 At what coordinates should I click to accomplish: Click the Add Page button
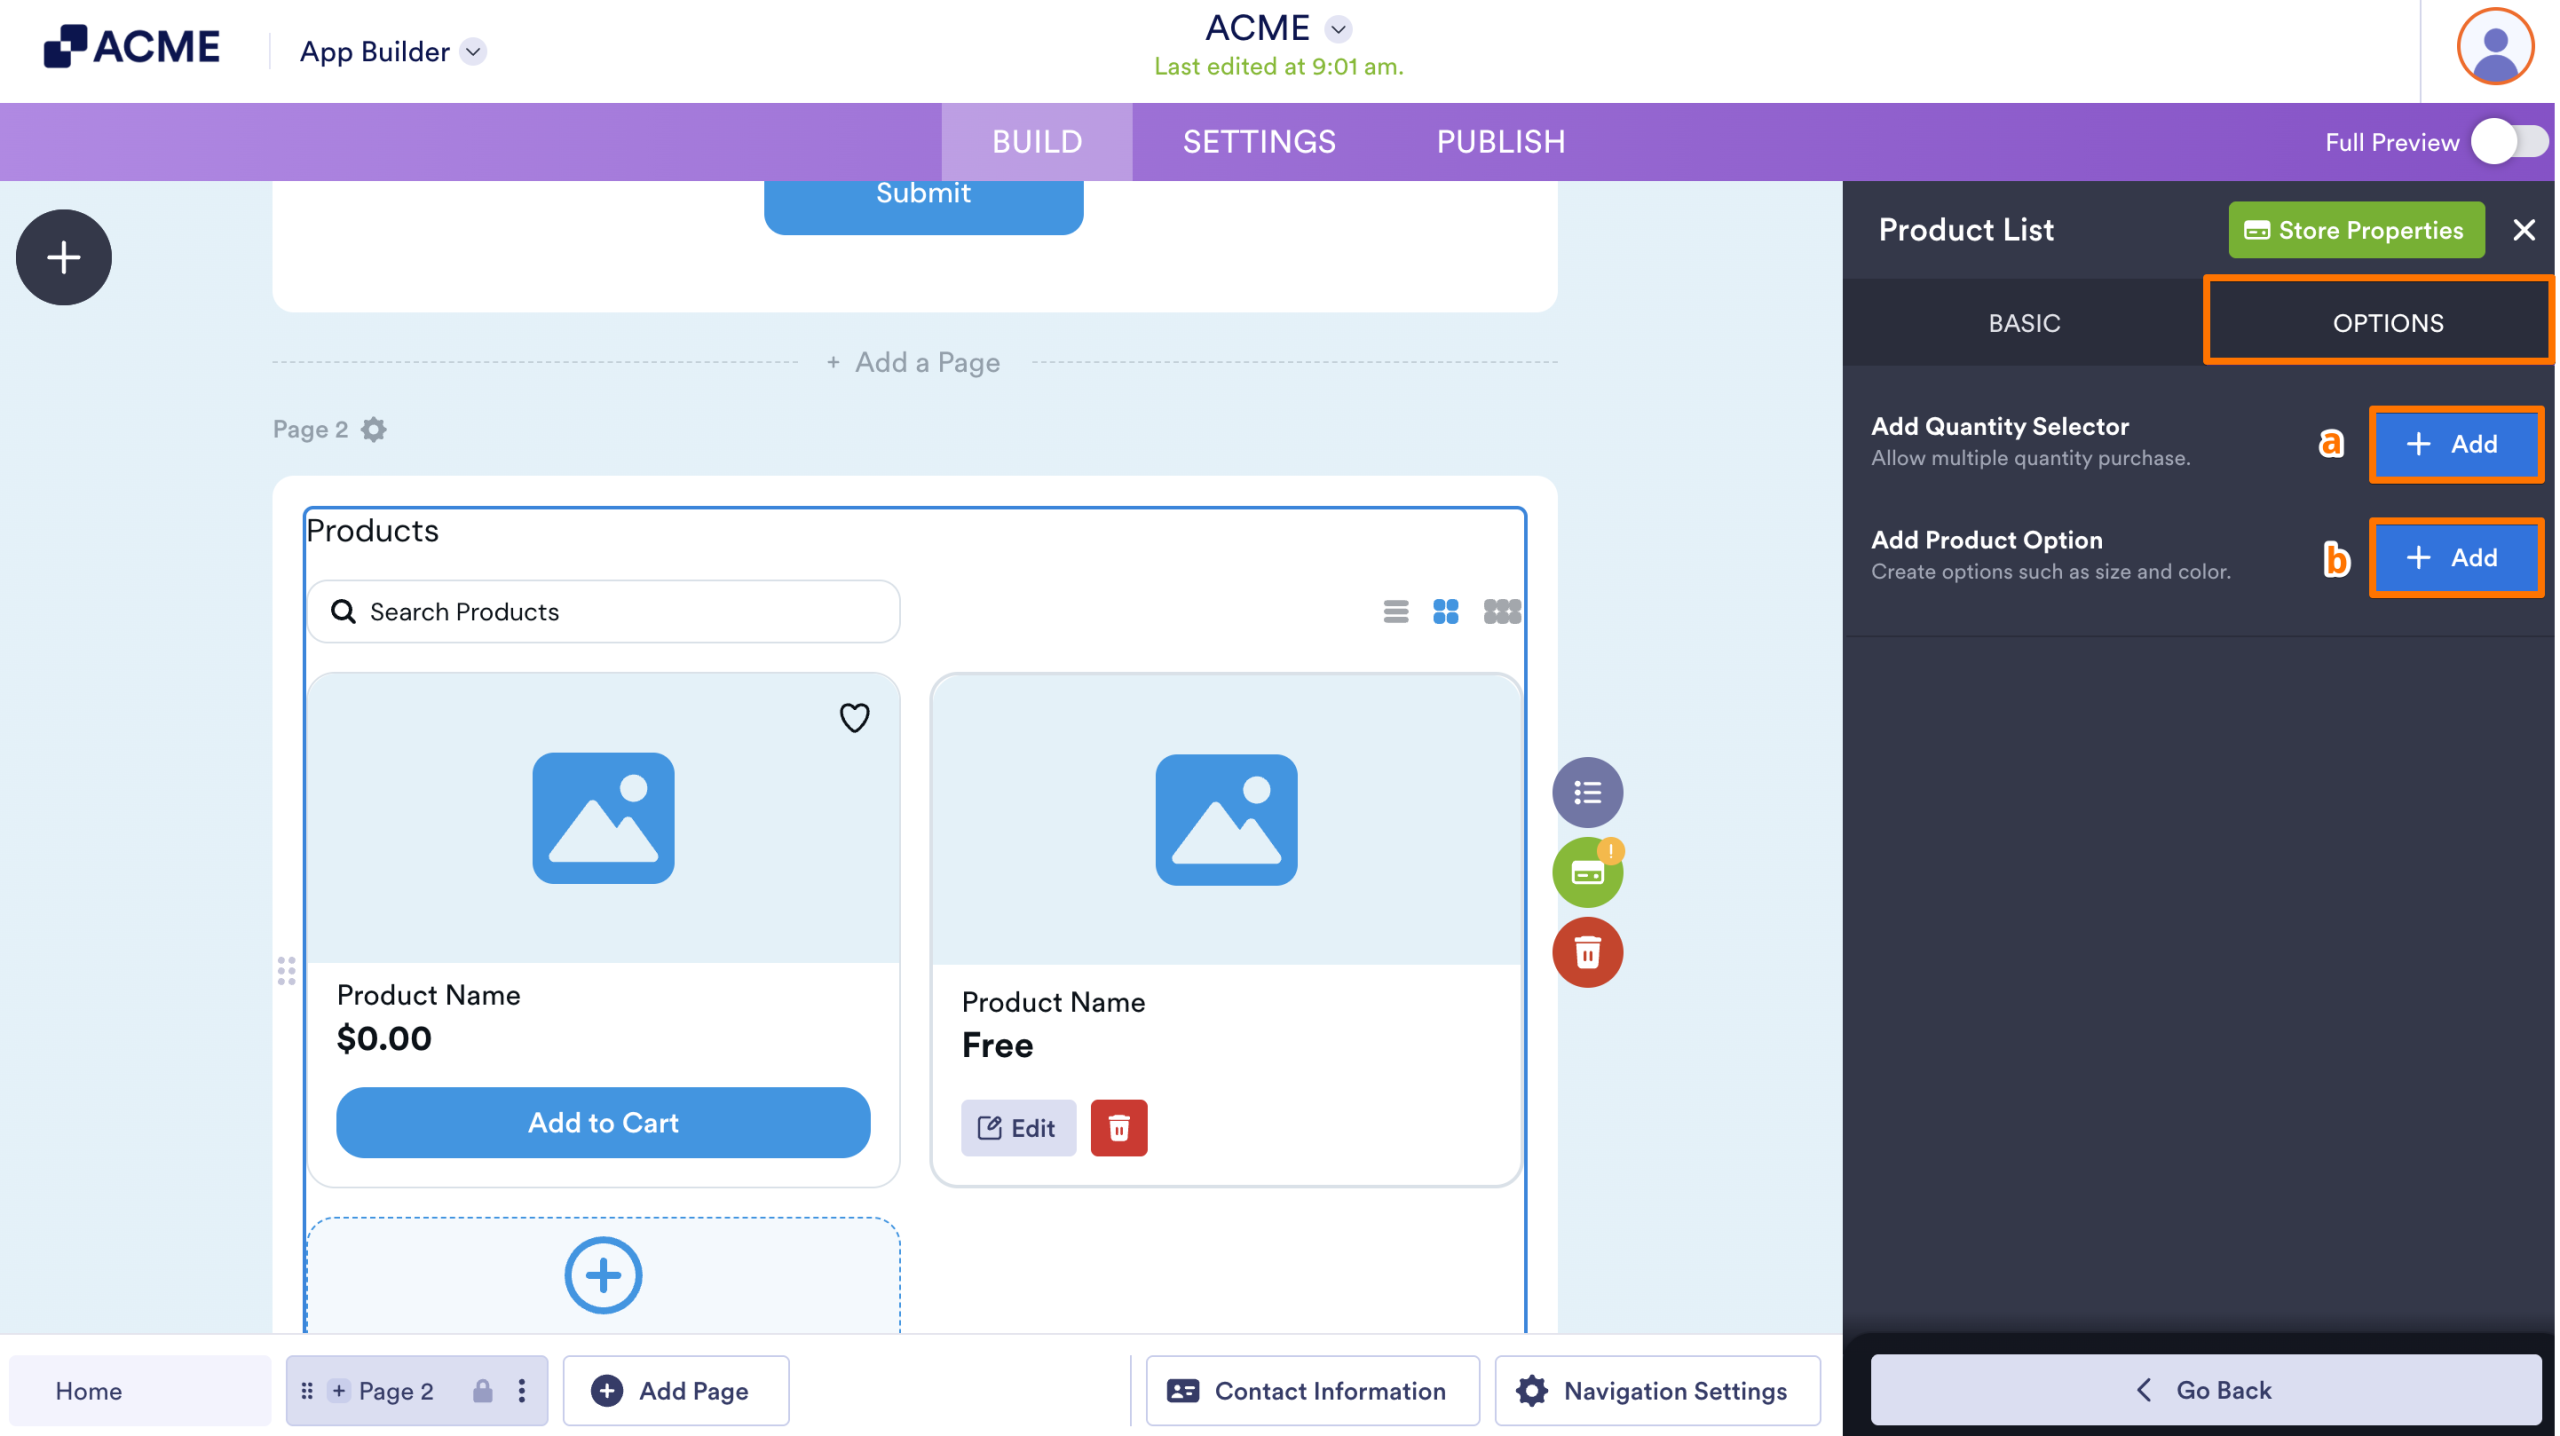point(677,1393)
